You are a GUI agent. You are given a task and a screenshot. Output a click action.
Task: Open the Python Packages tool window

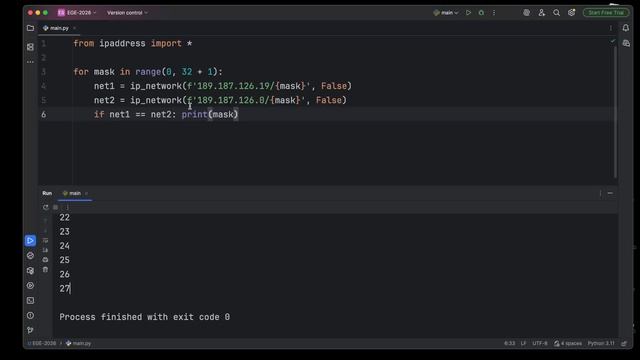(x=30, y=271)
